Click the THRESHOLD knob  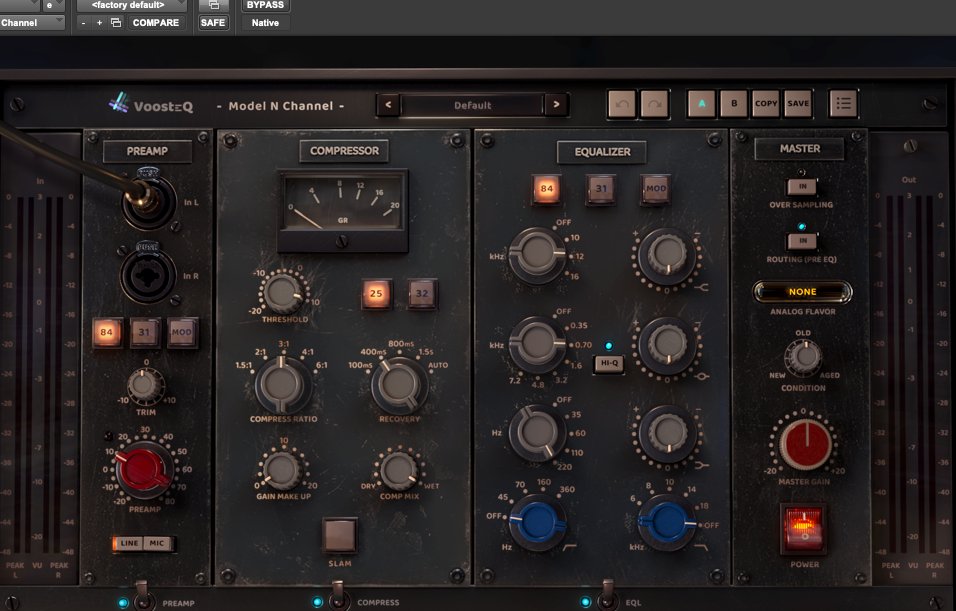pyautogui.click(x=283, y=293)
